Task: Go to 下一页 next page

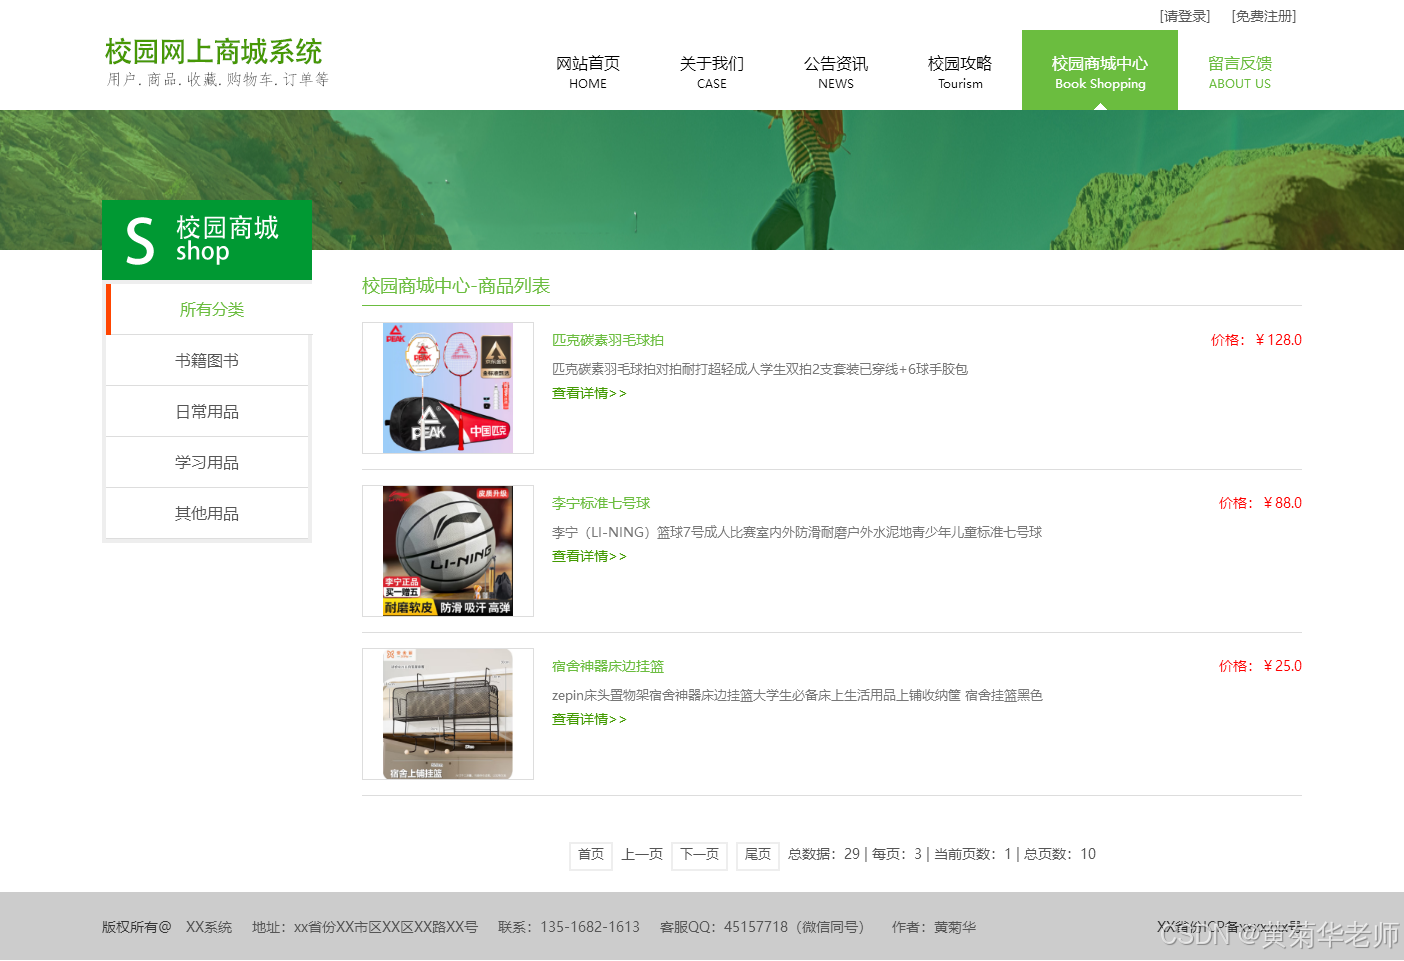Action: click(x=700, y=855)
